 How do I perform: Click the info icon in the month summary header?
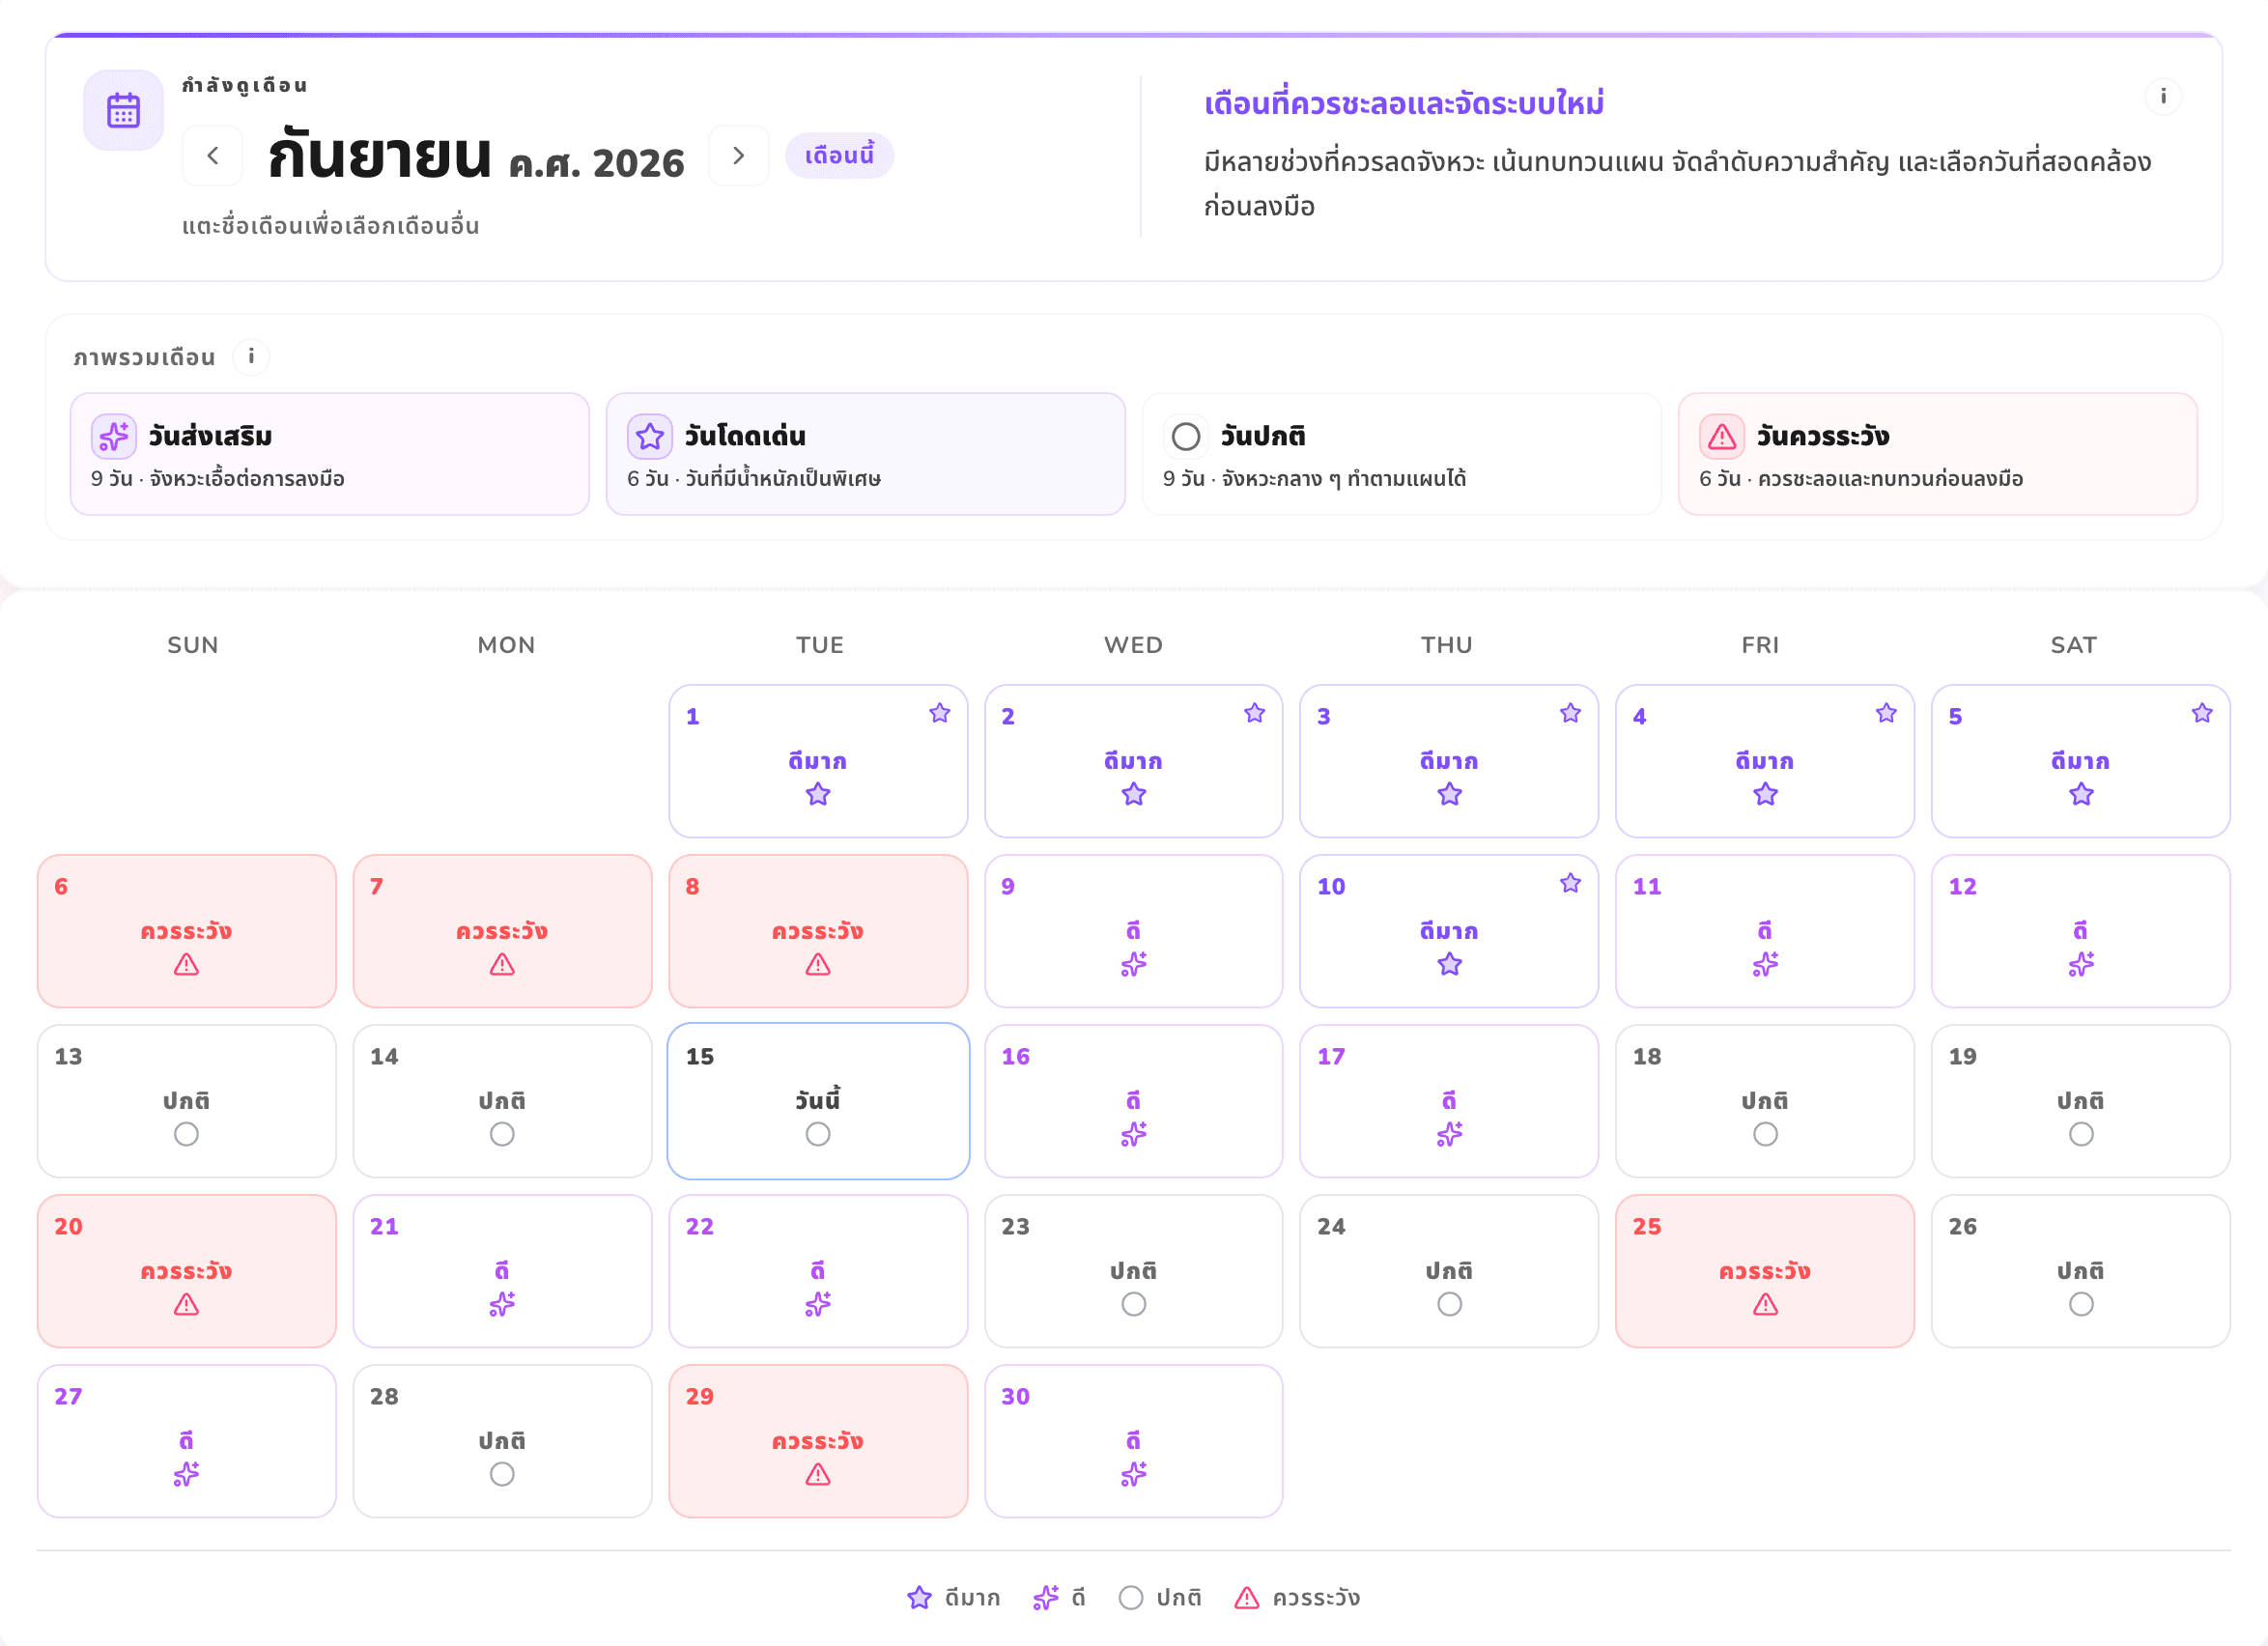click(2163, 96)
